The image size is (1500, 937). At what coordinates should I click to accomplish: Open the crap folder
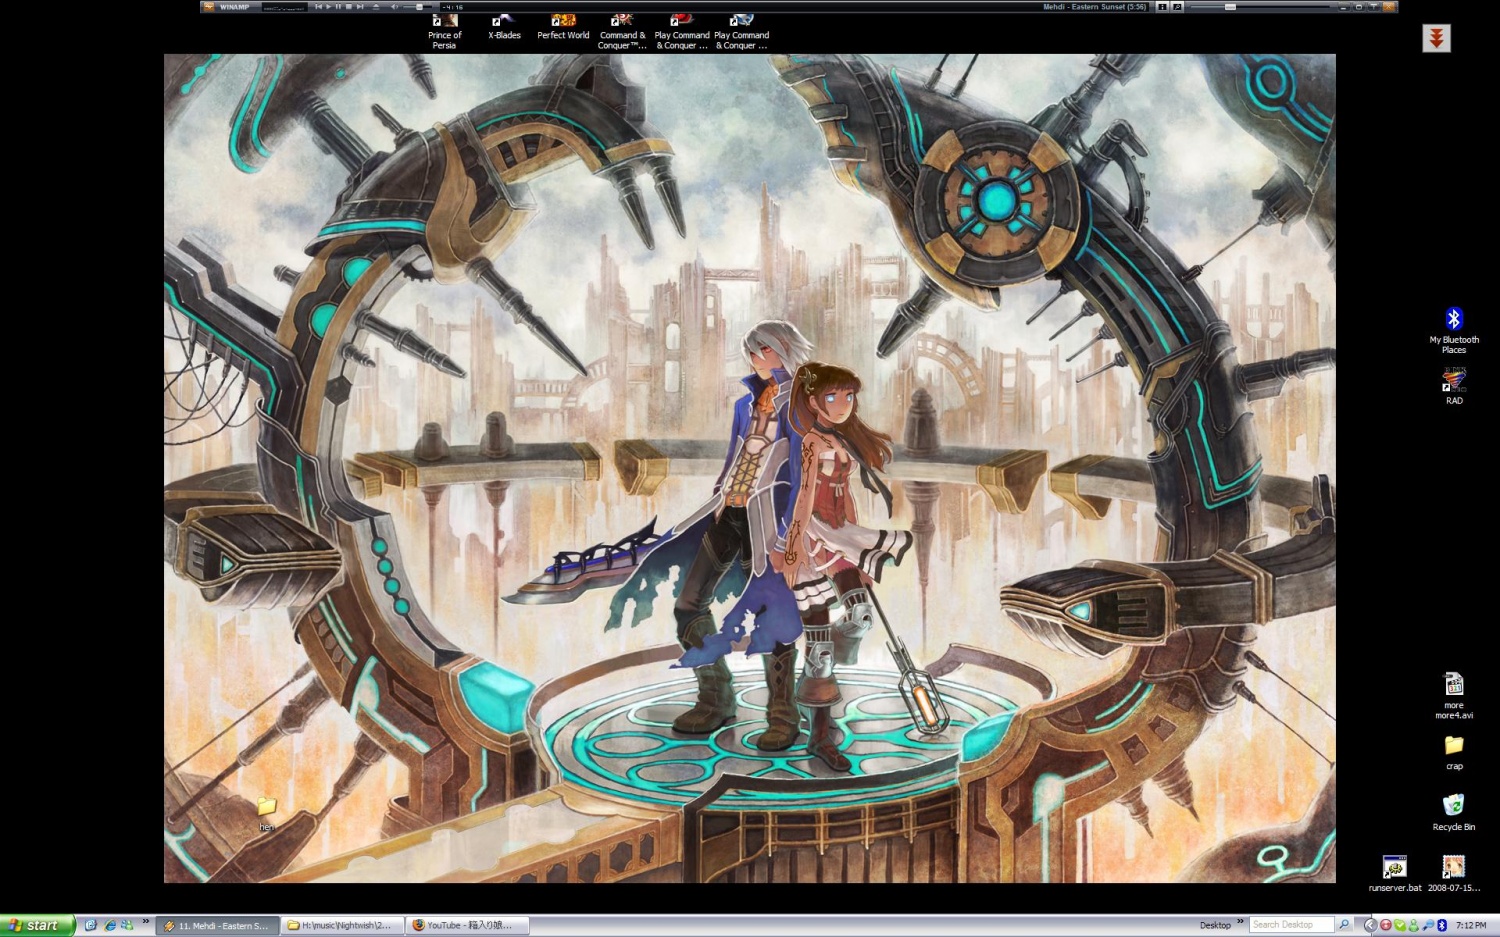tap(1454, 753)
